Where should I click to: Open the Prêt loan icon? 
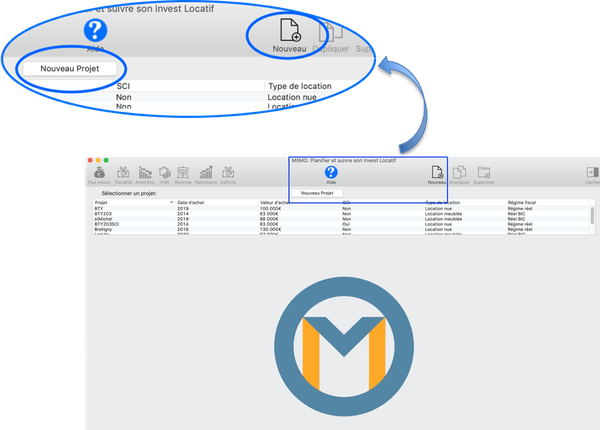pos(165,173)
